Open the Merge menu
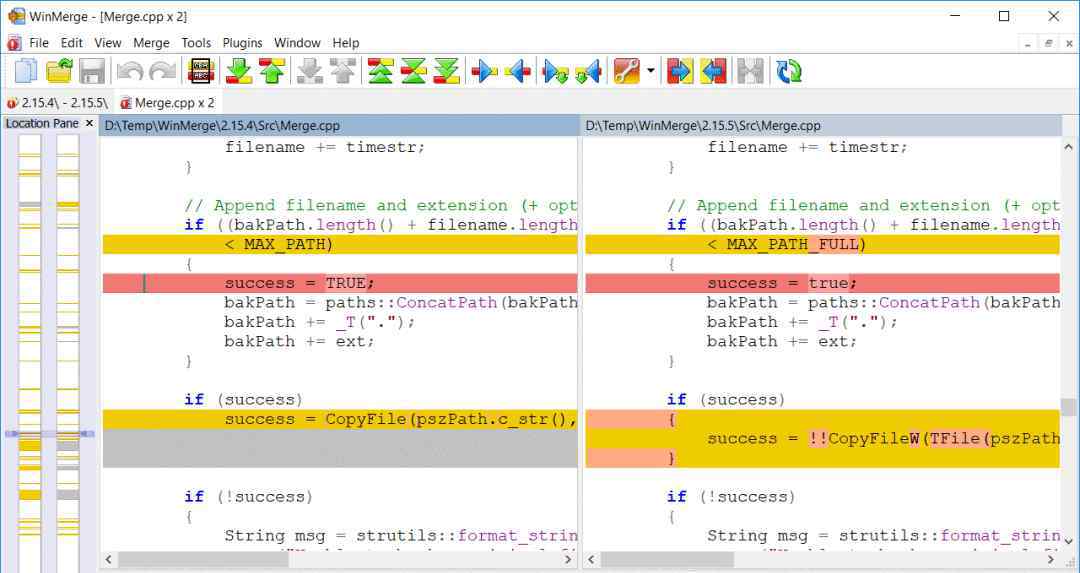 coord(152,43)
